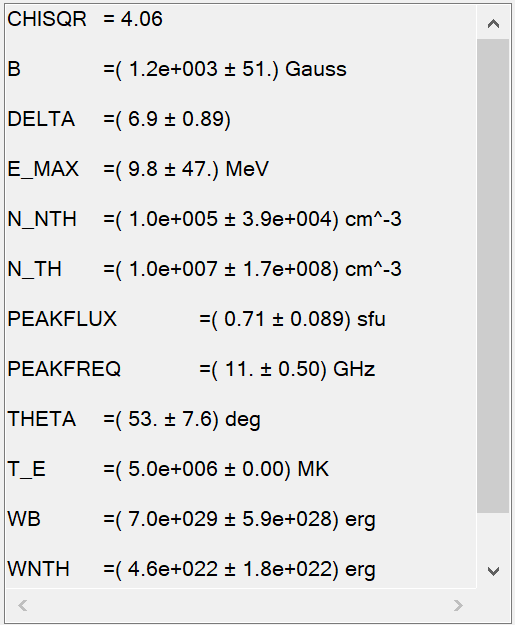Click the vertical scrollbar thumb
Screen dimensions: 515x625
(x=493, y=276)
